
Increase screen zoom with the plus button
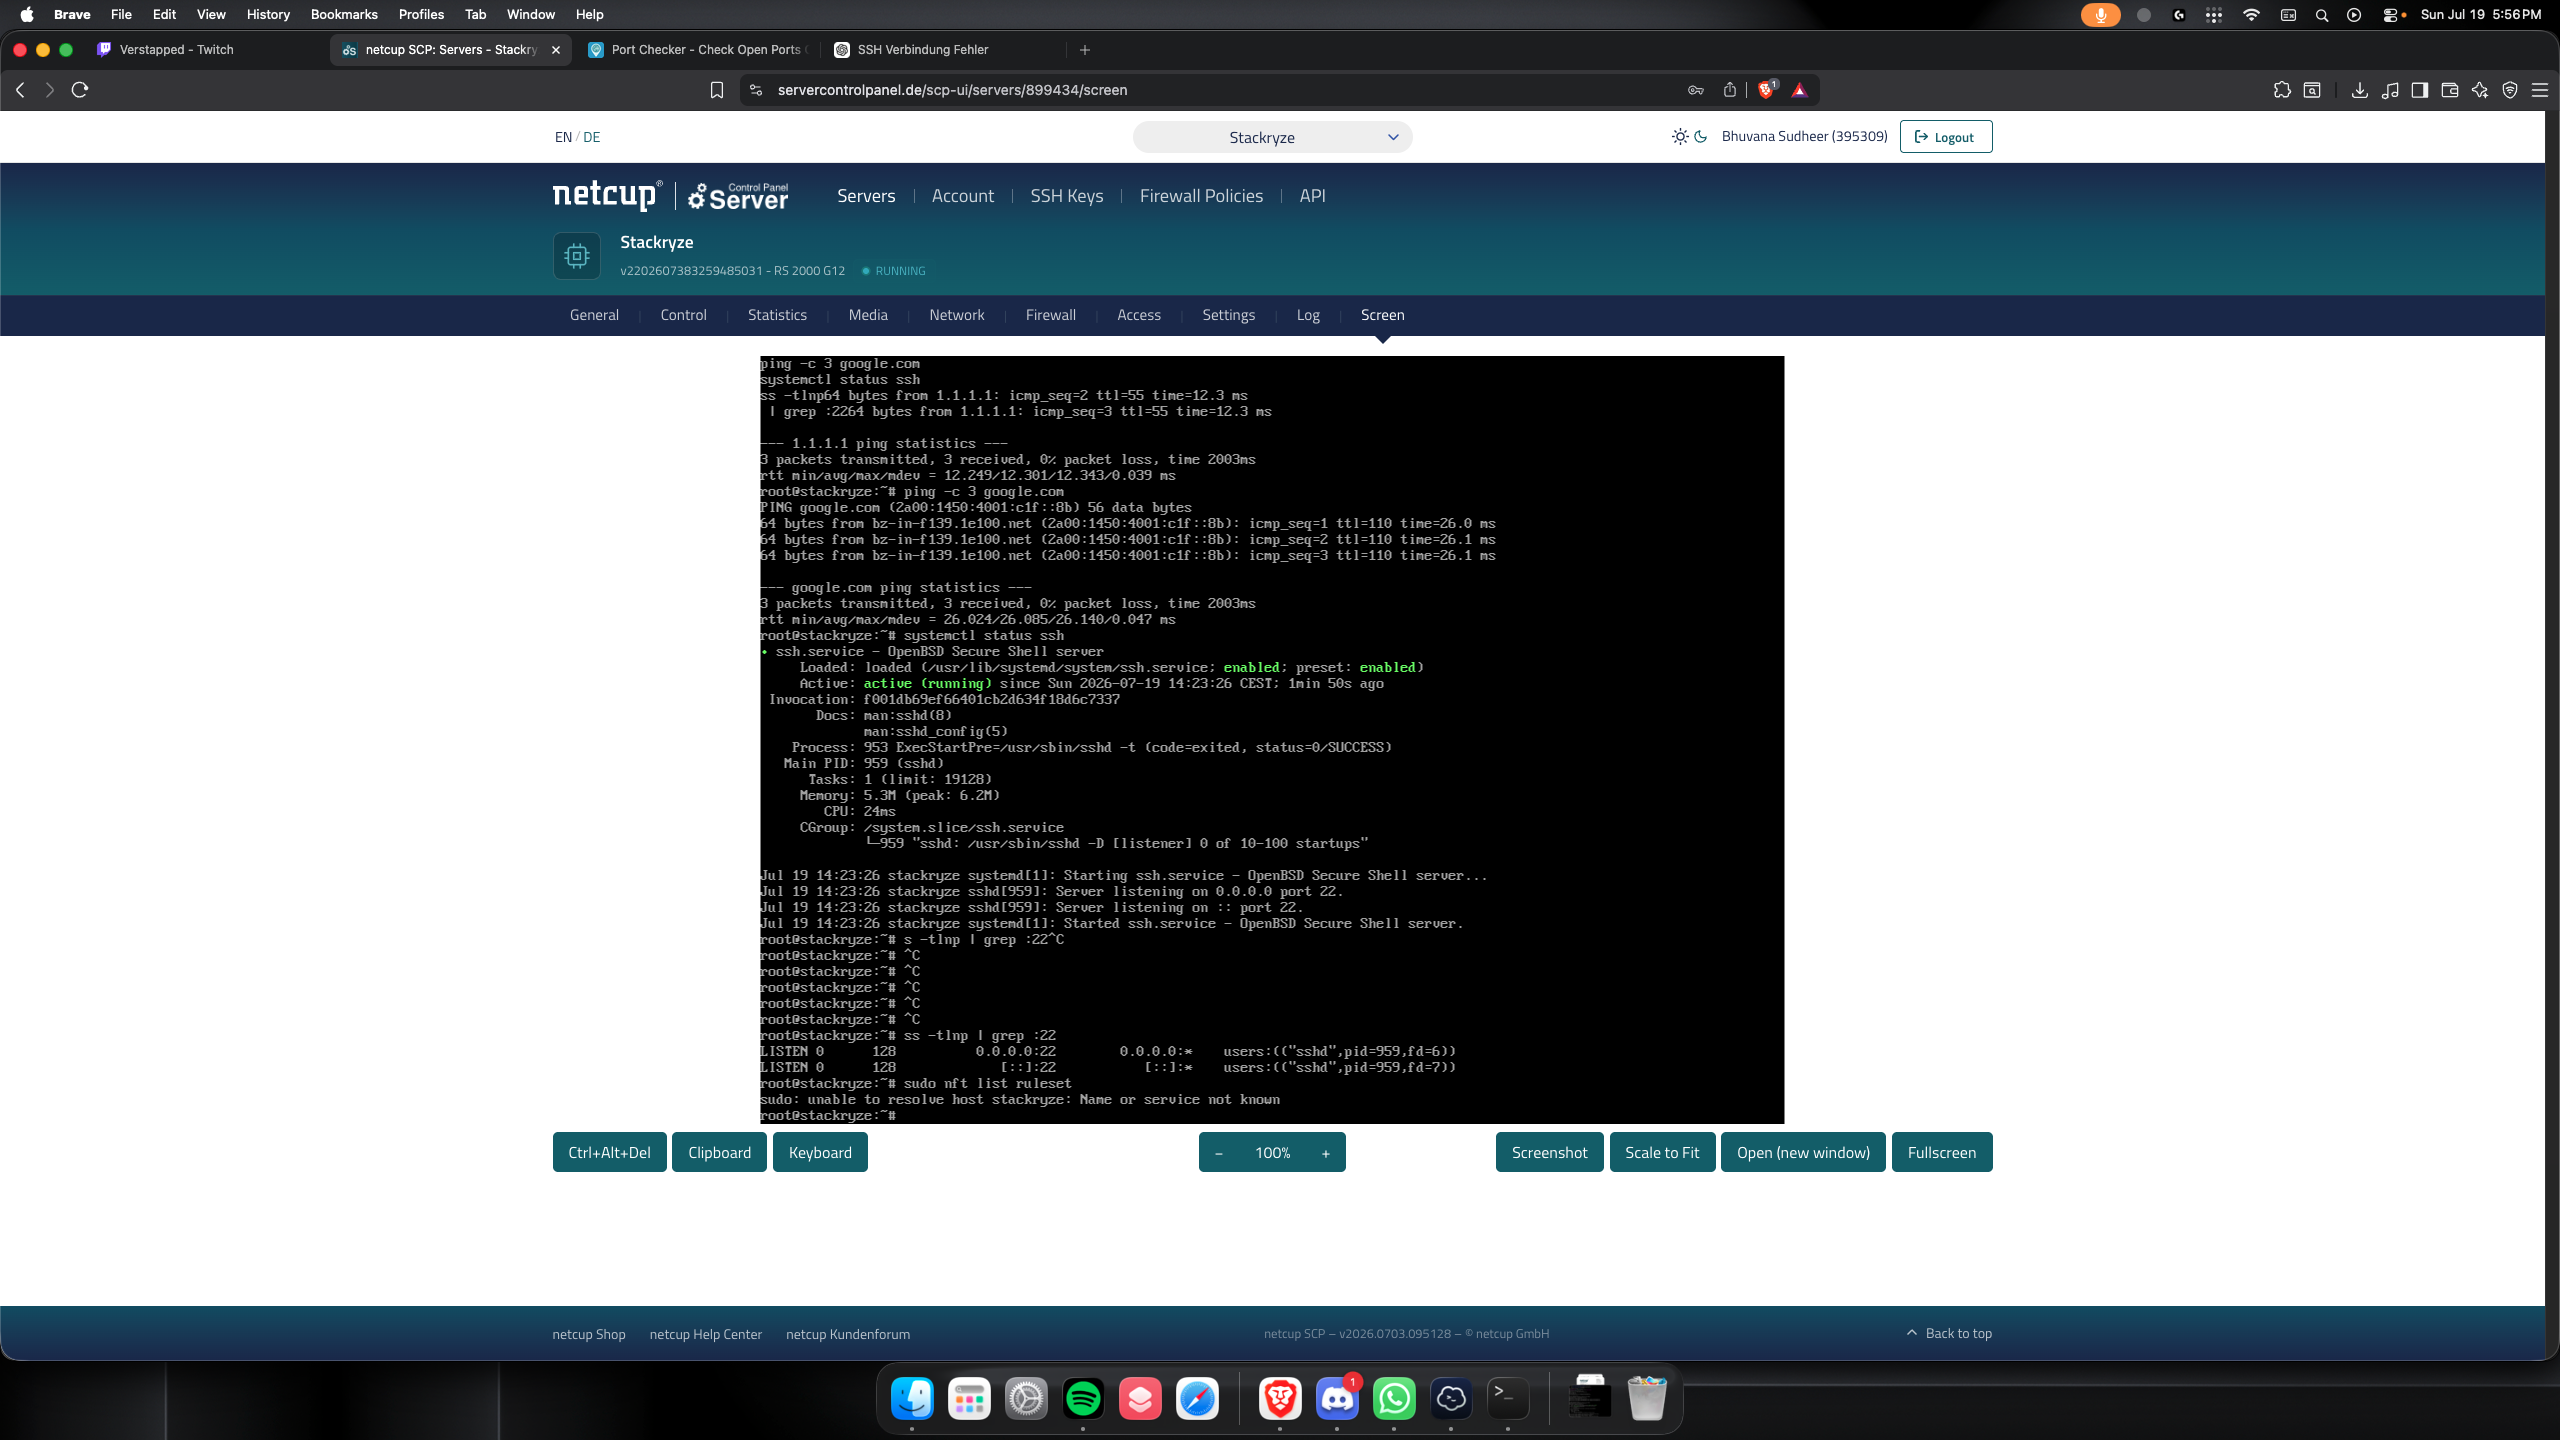point(1326,1153)
